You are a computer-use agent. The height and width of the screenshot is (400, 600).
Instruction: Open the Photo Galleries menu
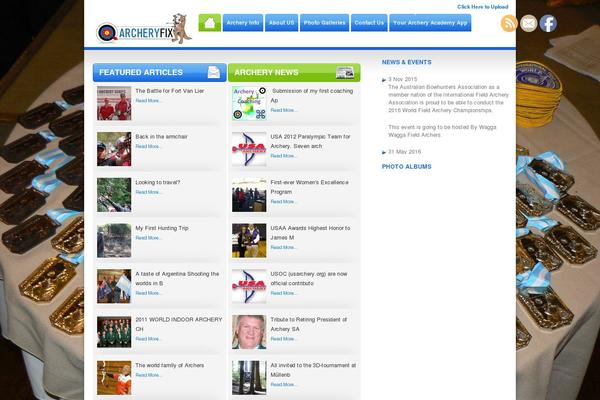coord(324,23)
